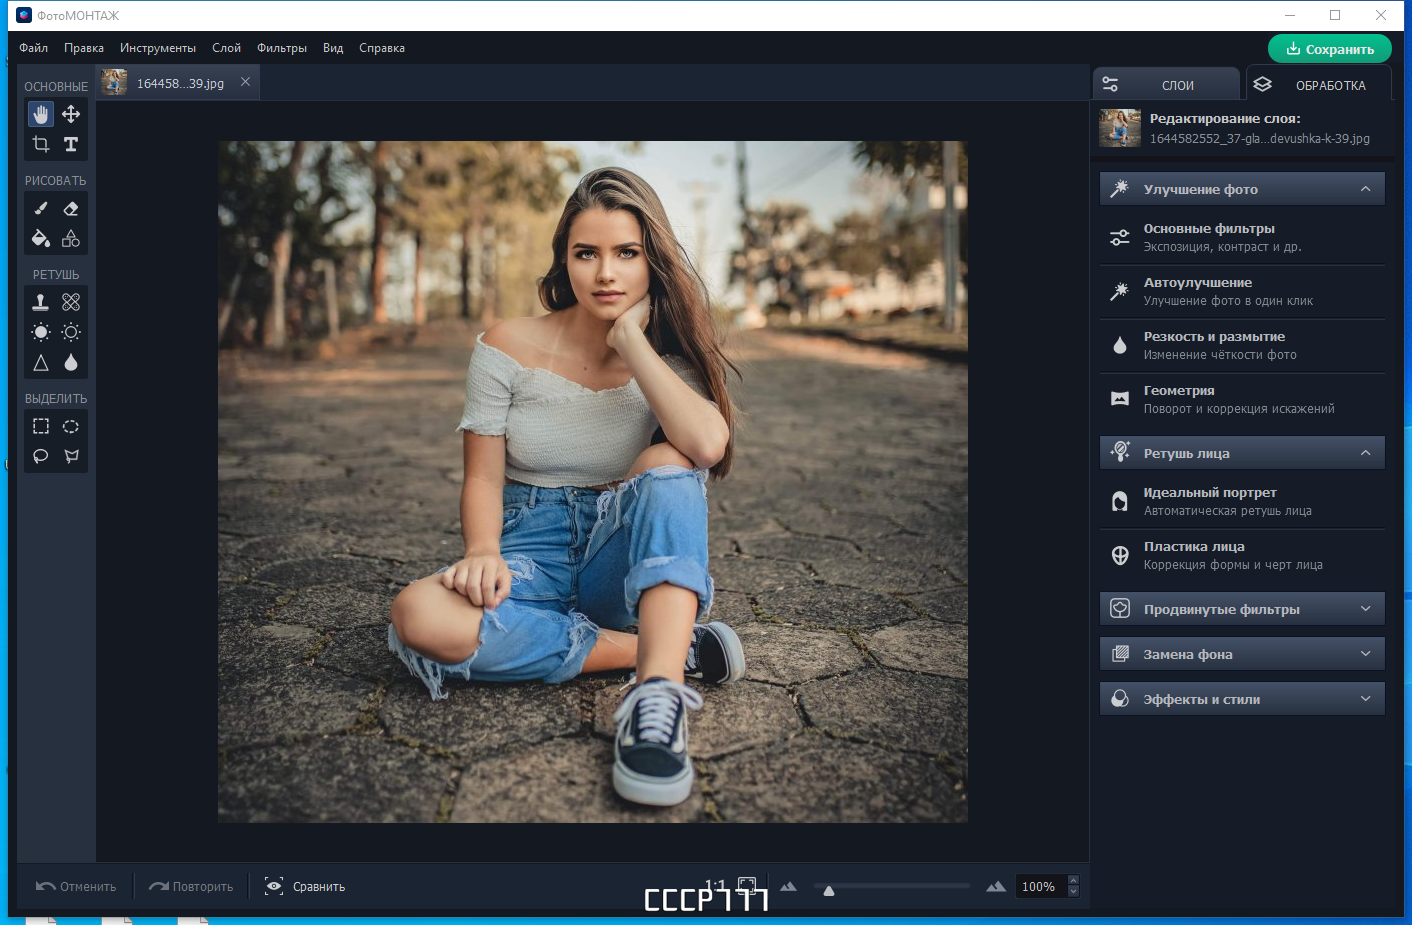The image size is (1412, 925).
Task: Select the Text tool
Action: 71,144
